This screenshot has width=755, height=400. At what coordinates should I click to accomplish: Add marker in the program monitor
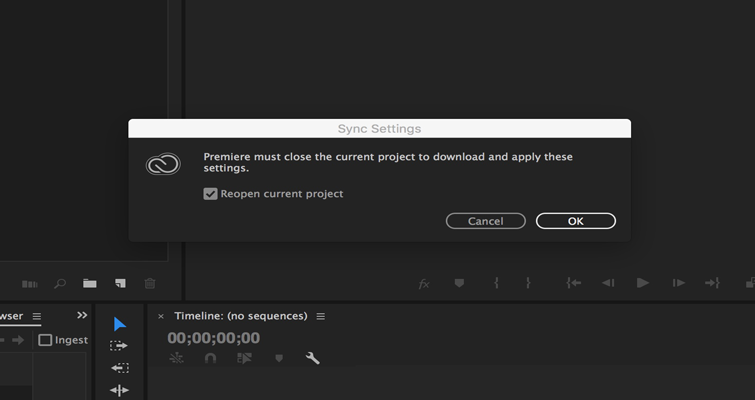click(x=459, y=283)
